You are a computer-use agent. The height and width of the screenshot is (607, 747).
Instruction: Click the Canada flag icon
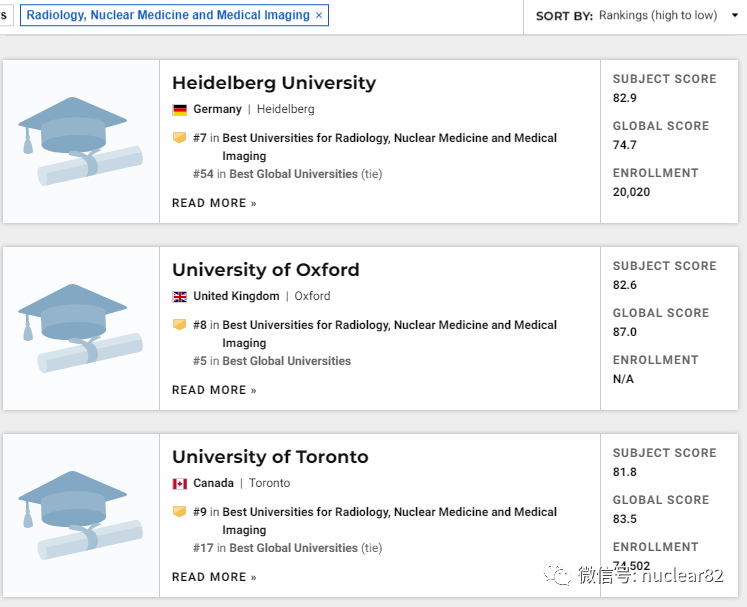coord(180,484)
